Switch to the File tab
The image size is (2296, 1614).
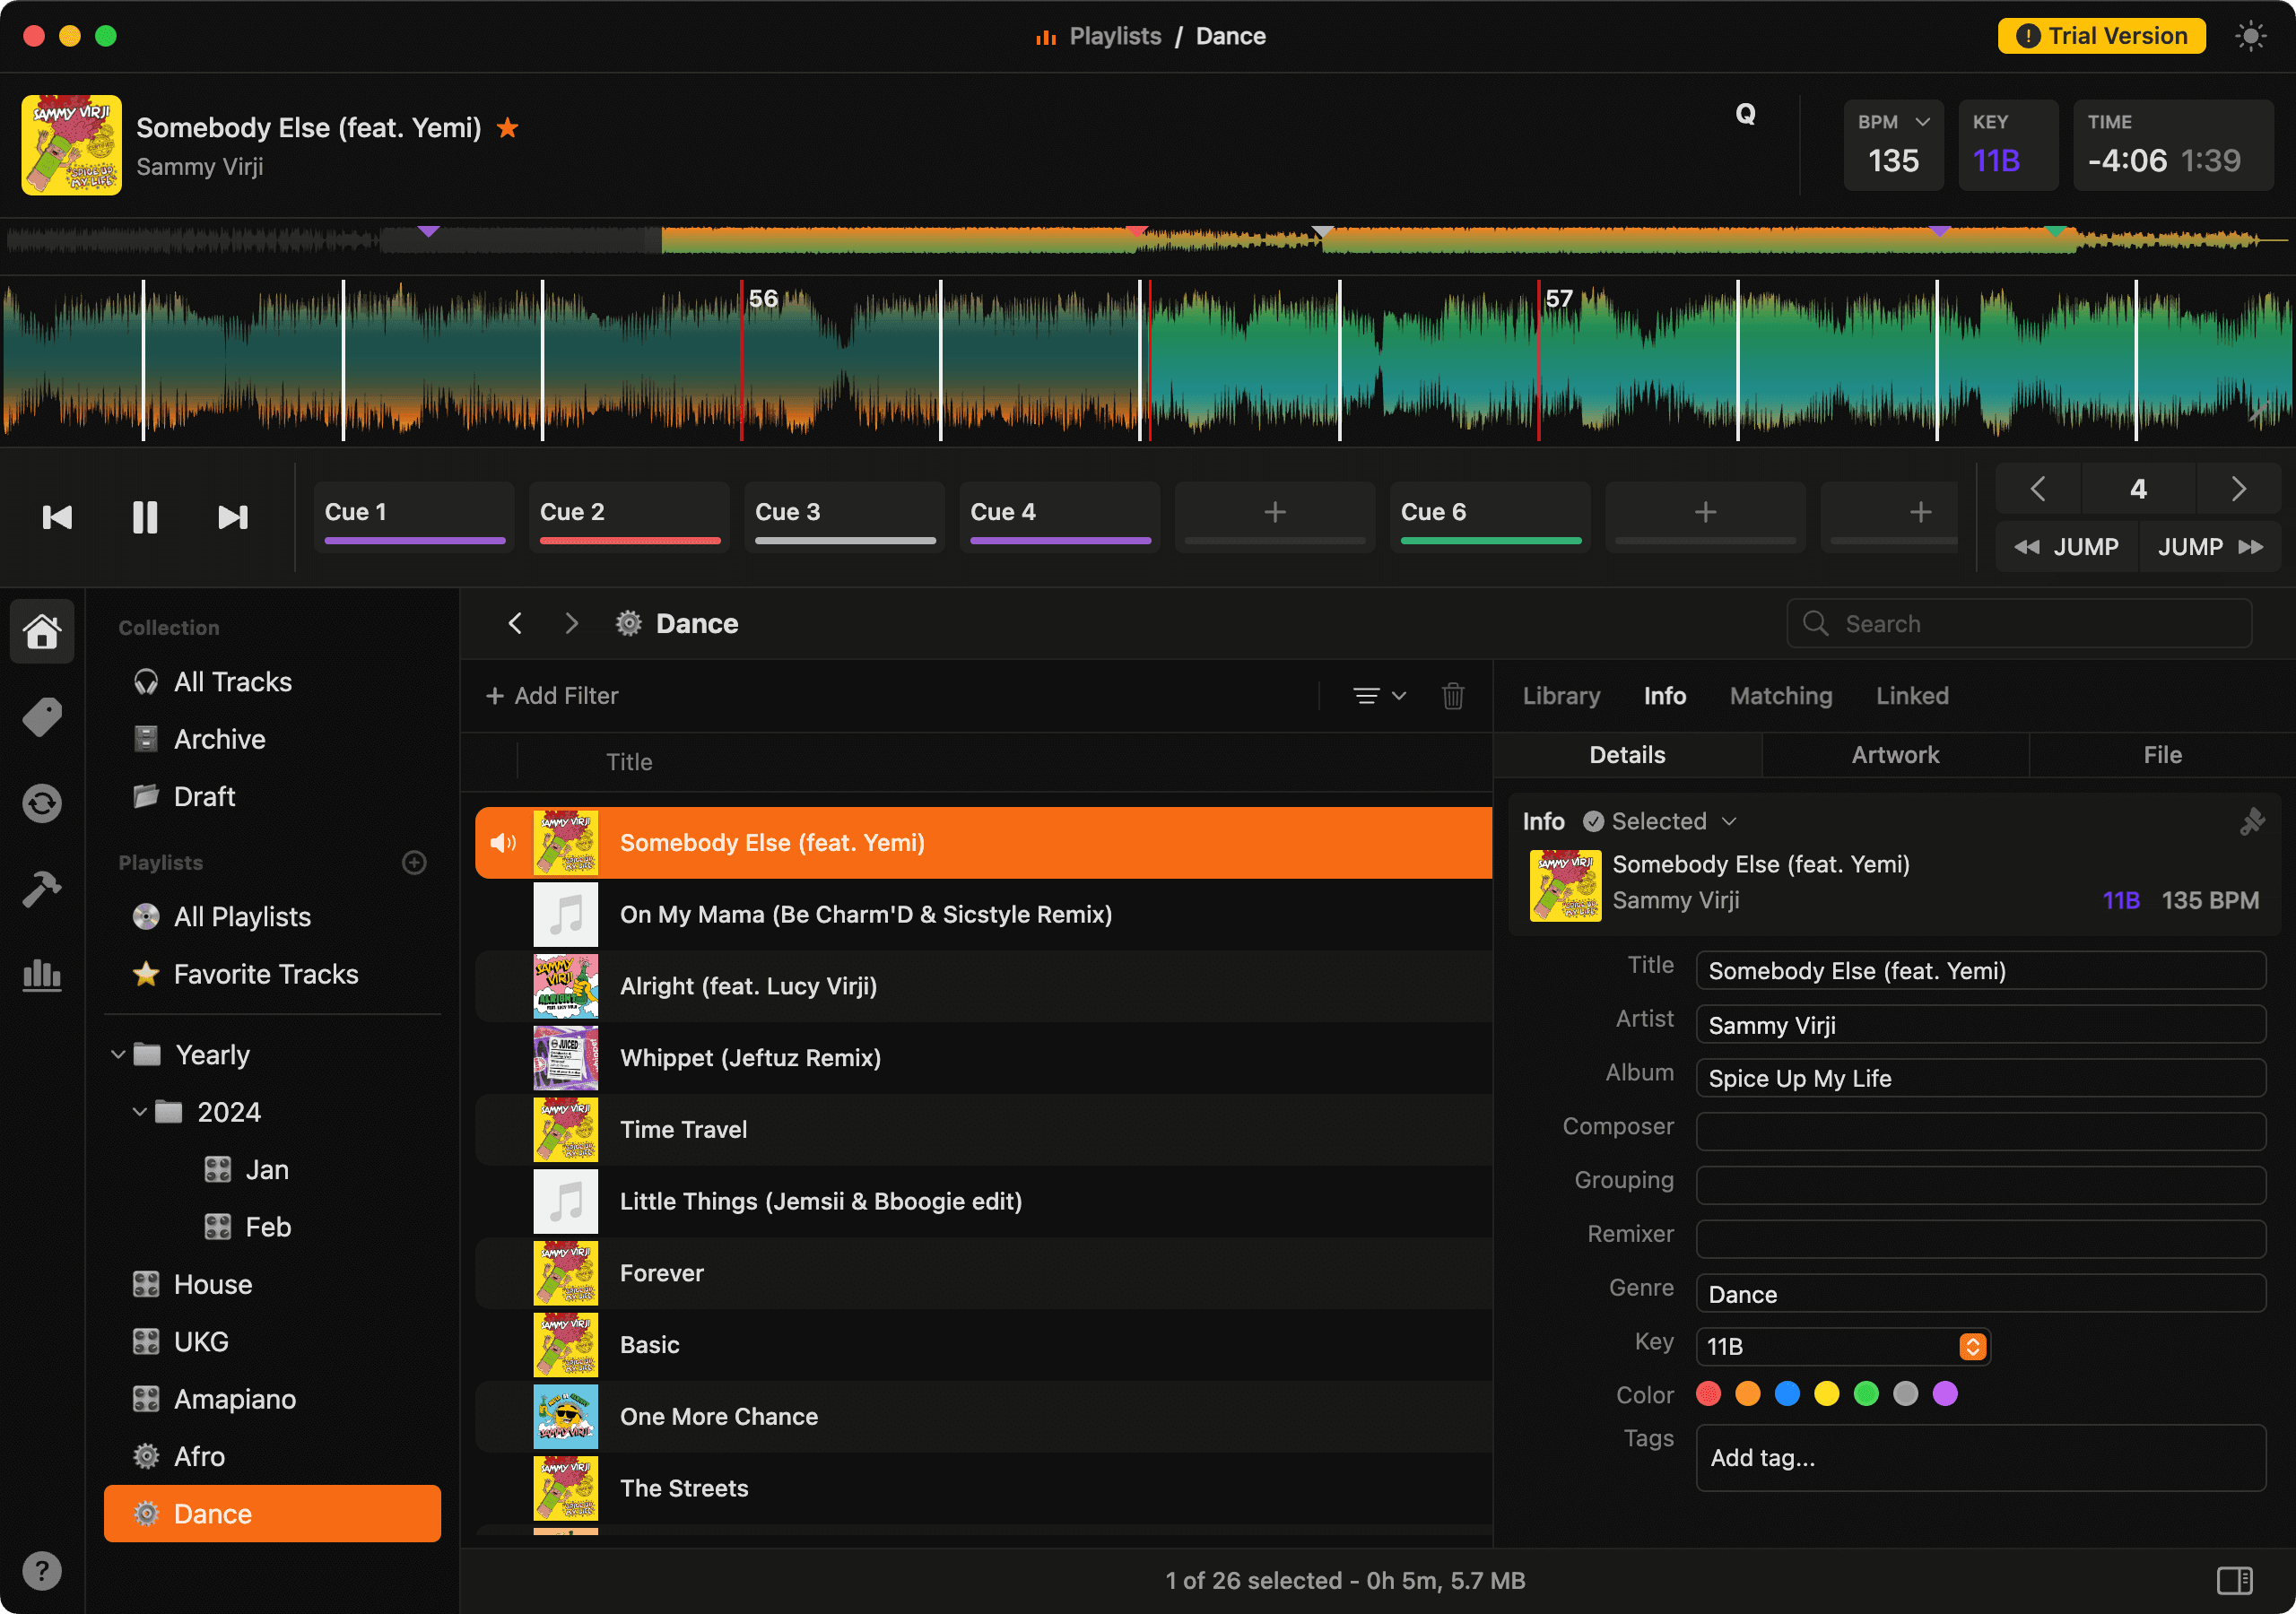tap(2162, 755)
